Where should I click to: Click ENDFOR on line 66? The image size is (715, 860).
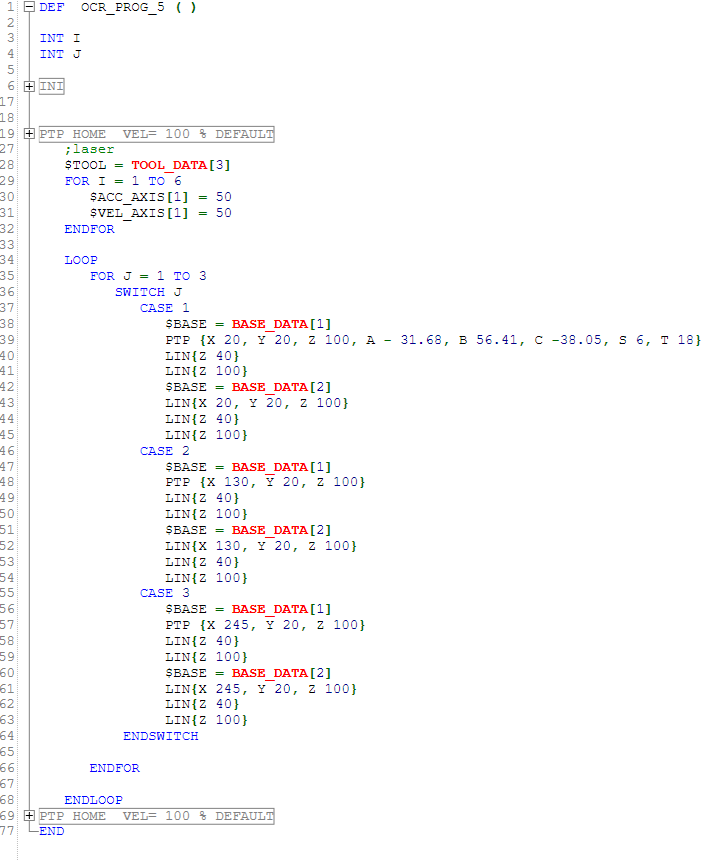click(x=115, y=768)
